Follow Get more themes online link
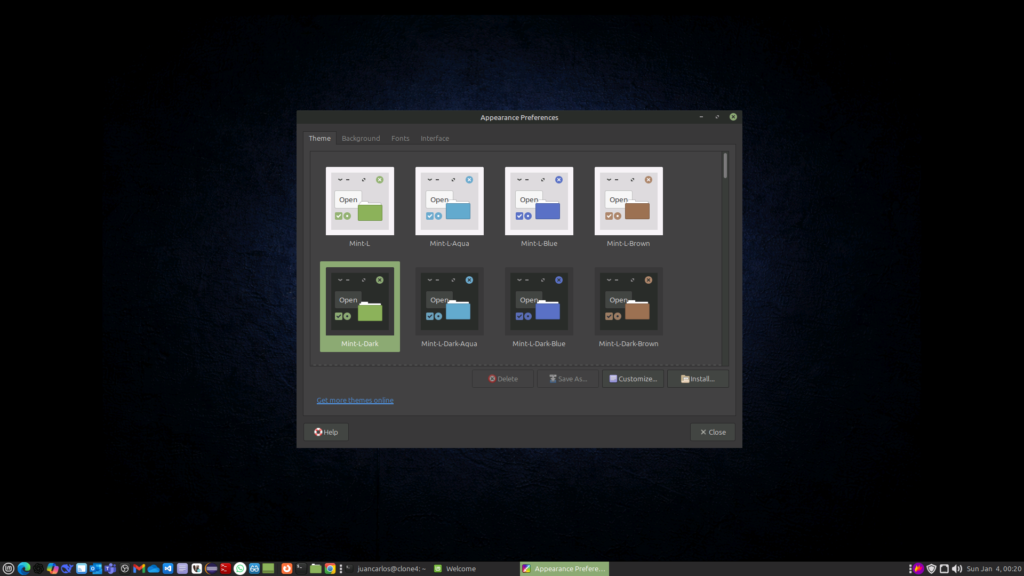This screenshot has width=1024, height=576. [x=355, y=400]
